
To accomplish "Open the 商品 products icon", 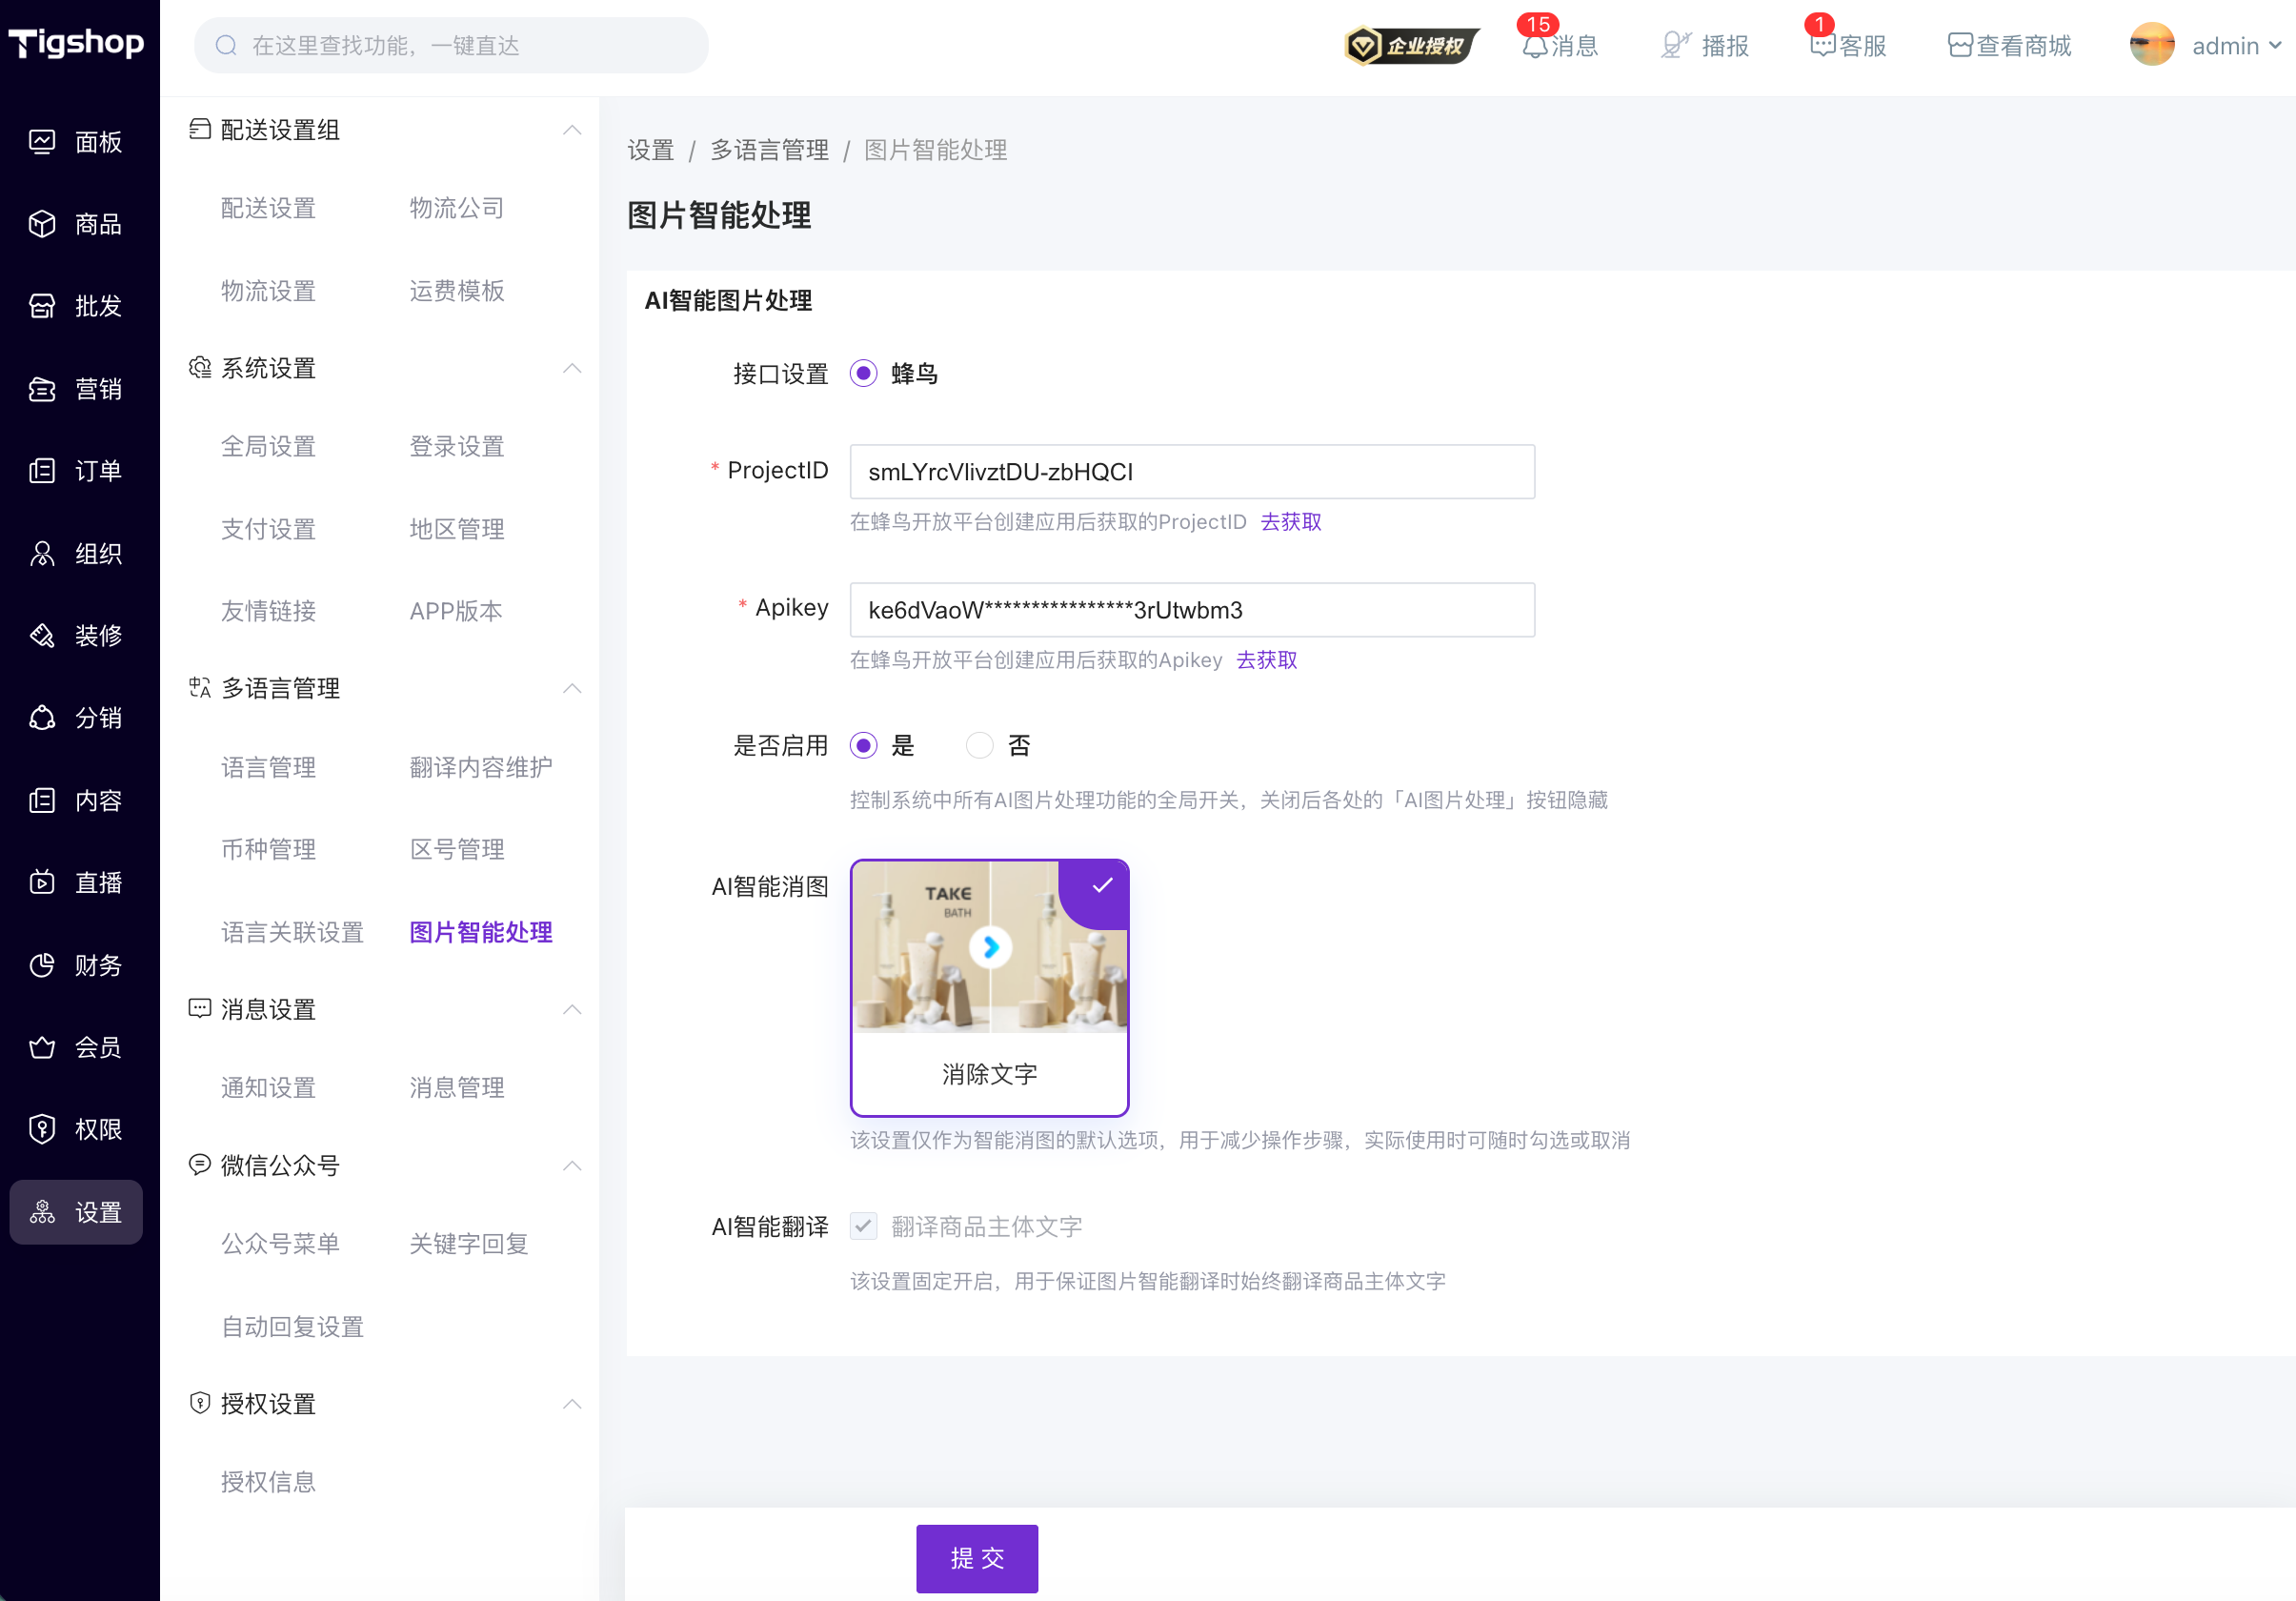I will [42, 224].
